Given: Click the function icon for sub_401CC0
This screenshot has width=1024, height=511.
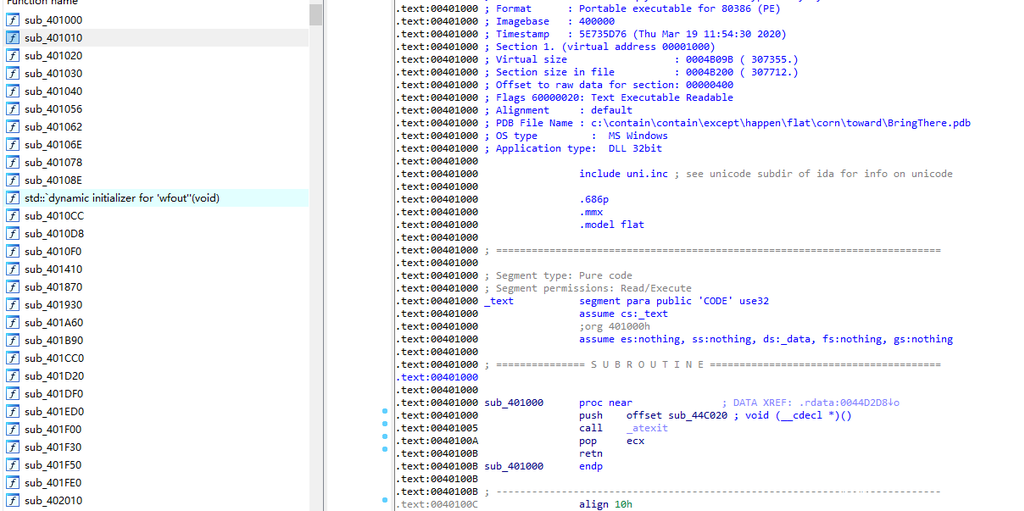Looking at the screenshot, I should [x=13, y=358].
